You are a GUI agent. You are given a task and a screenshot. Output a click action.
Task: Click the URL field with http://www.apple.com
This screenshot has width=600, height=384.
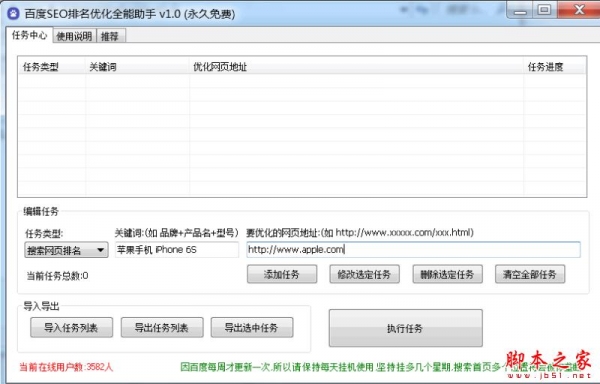(x=414, y=250)
